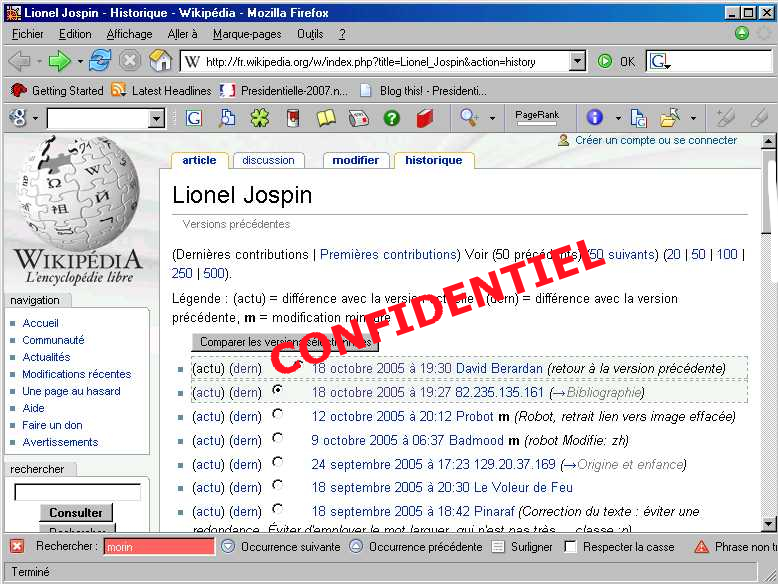Open the search engine selector in search box
This screenshot has height=584, width=778.
coord(660,62)
